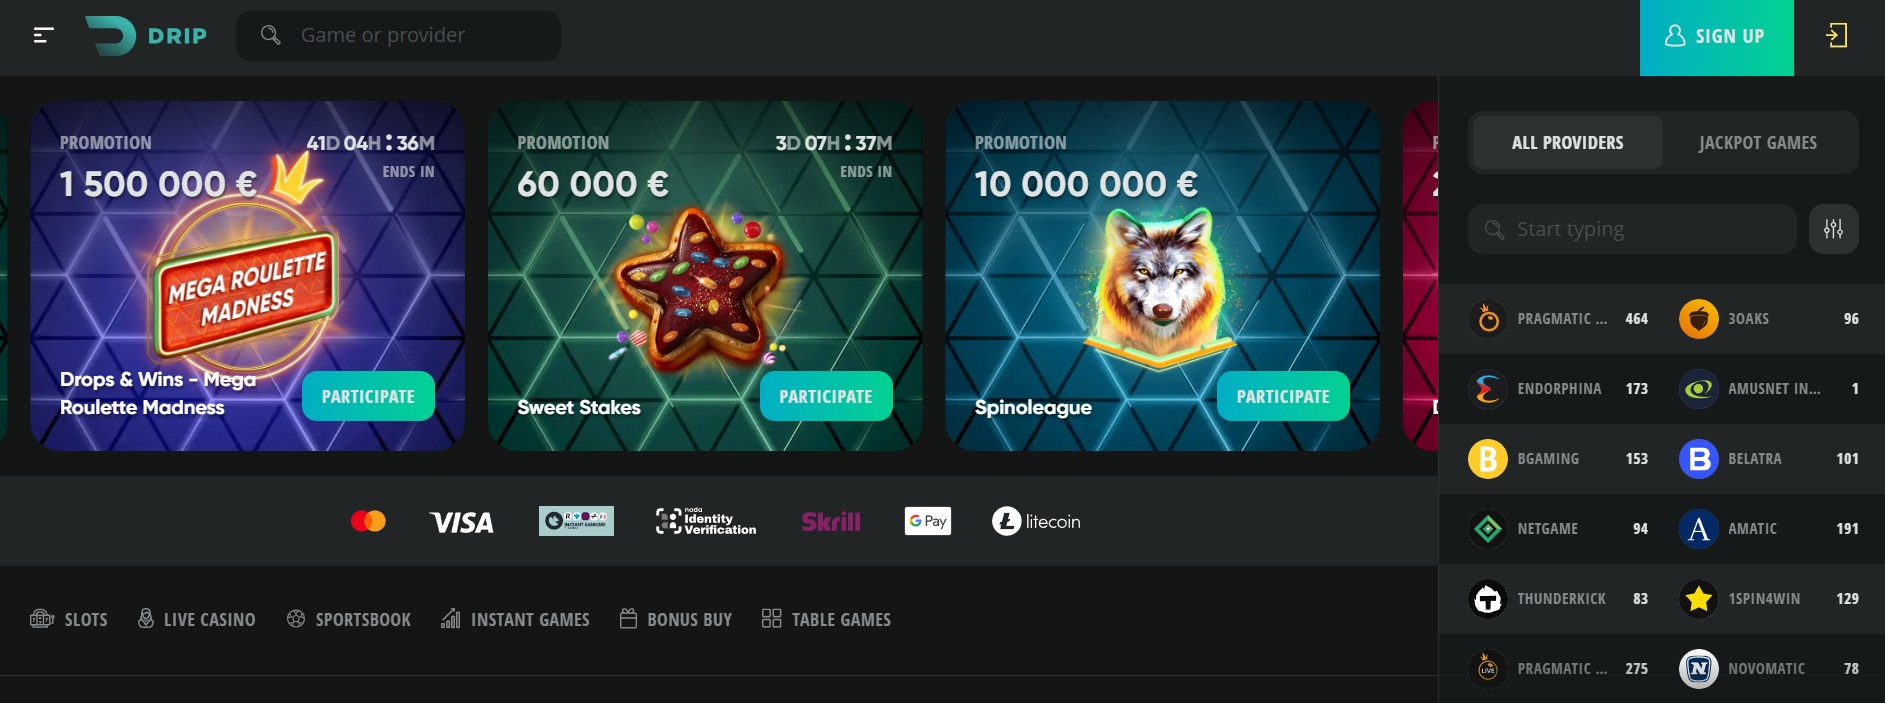Image resolution: width=1885 pixels, height=703 pixels.
Task: Switch to the Jackpot Games tab
Action: [x=1757, y=143]
